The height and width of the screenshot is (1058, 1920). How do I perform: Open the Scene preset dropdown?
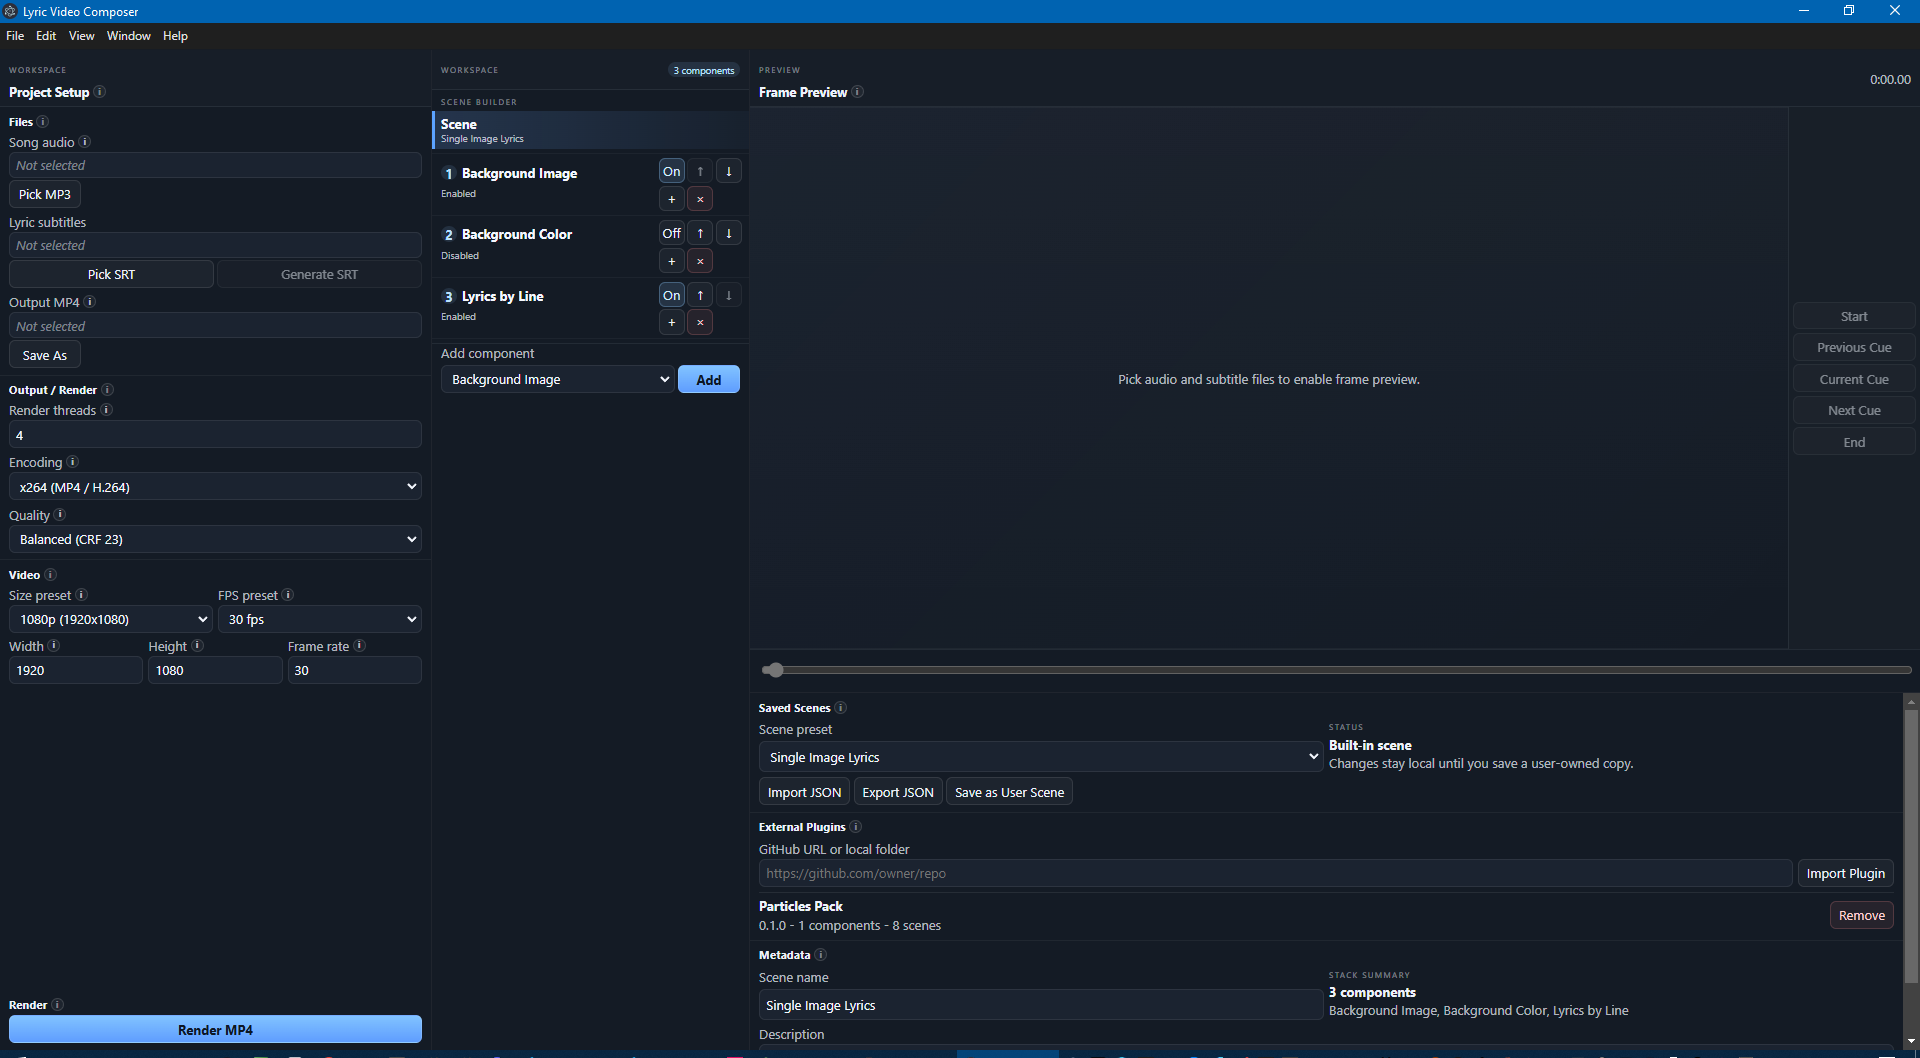[1040, 757]
